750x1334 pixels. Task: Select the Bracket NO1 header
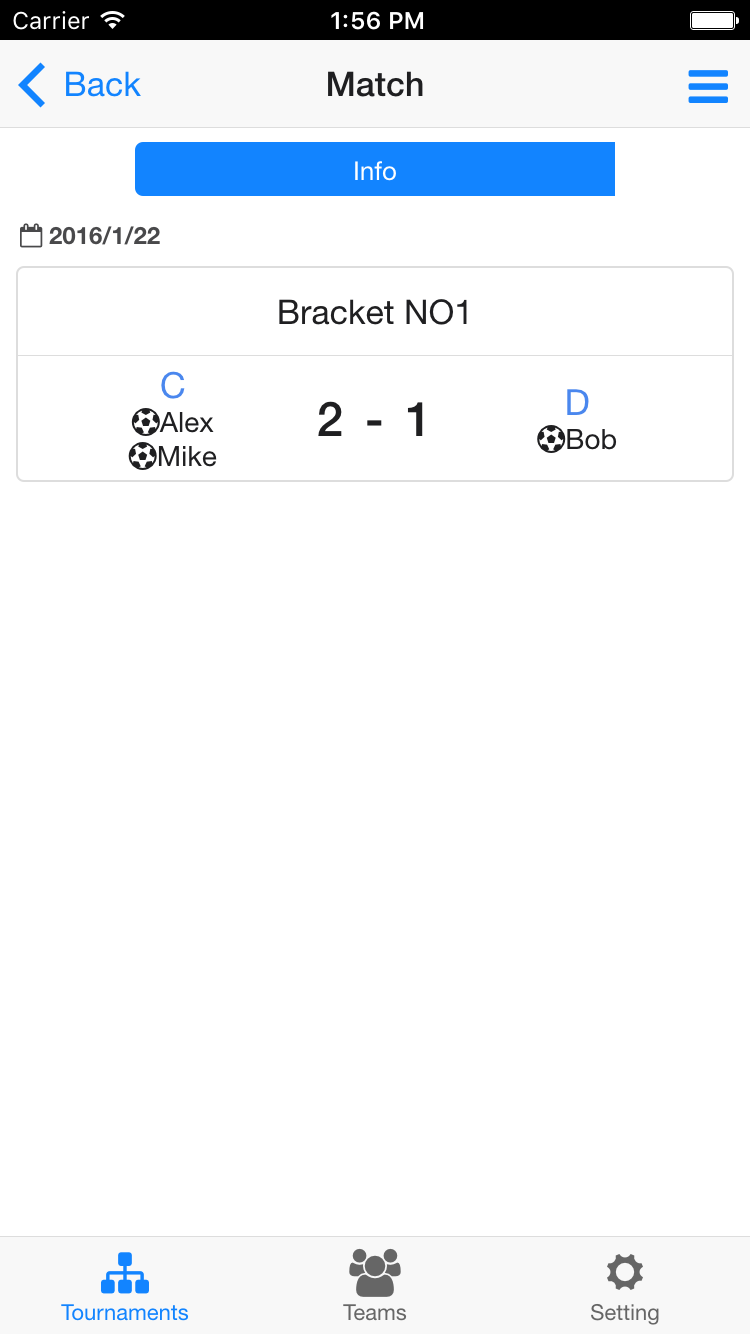click(x=375, y=313)
